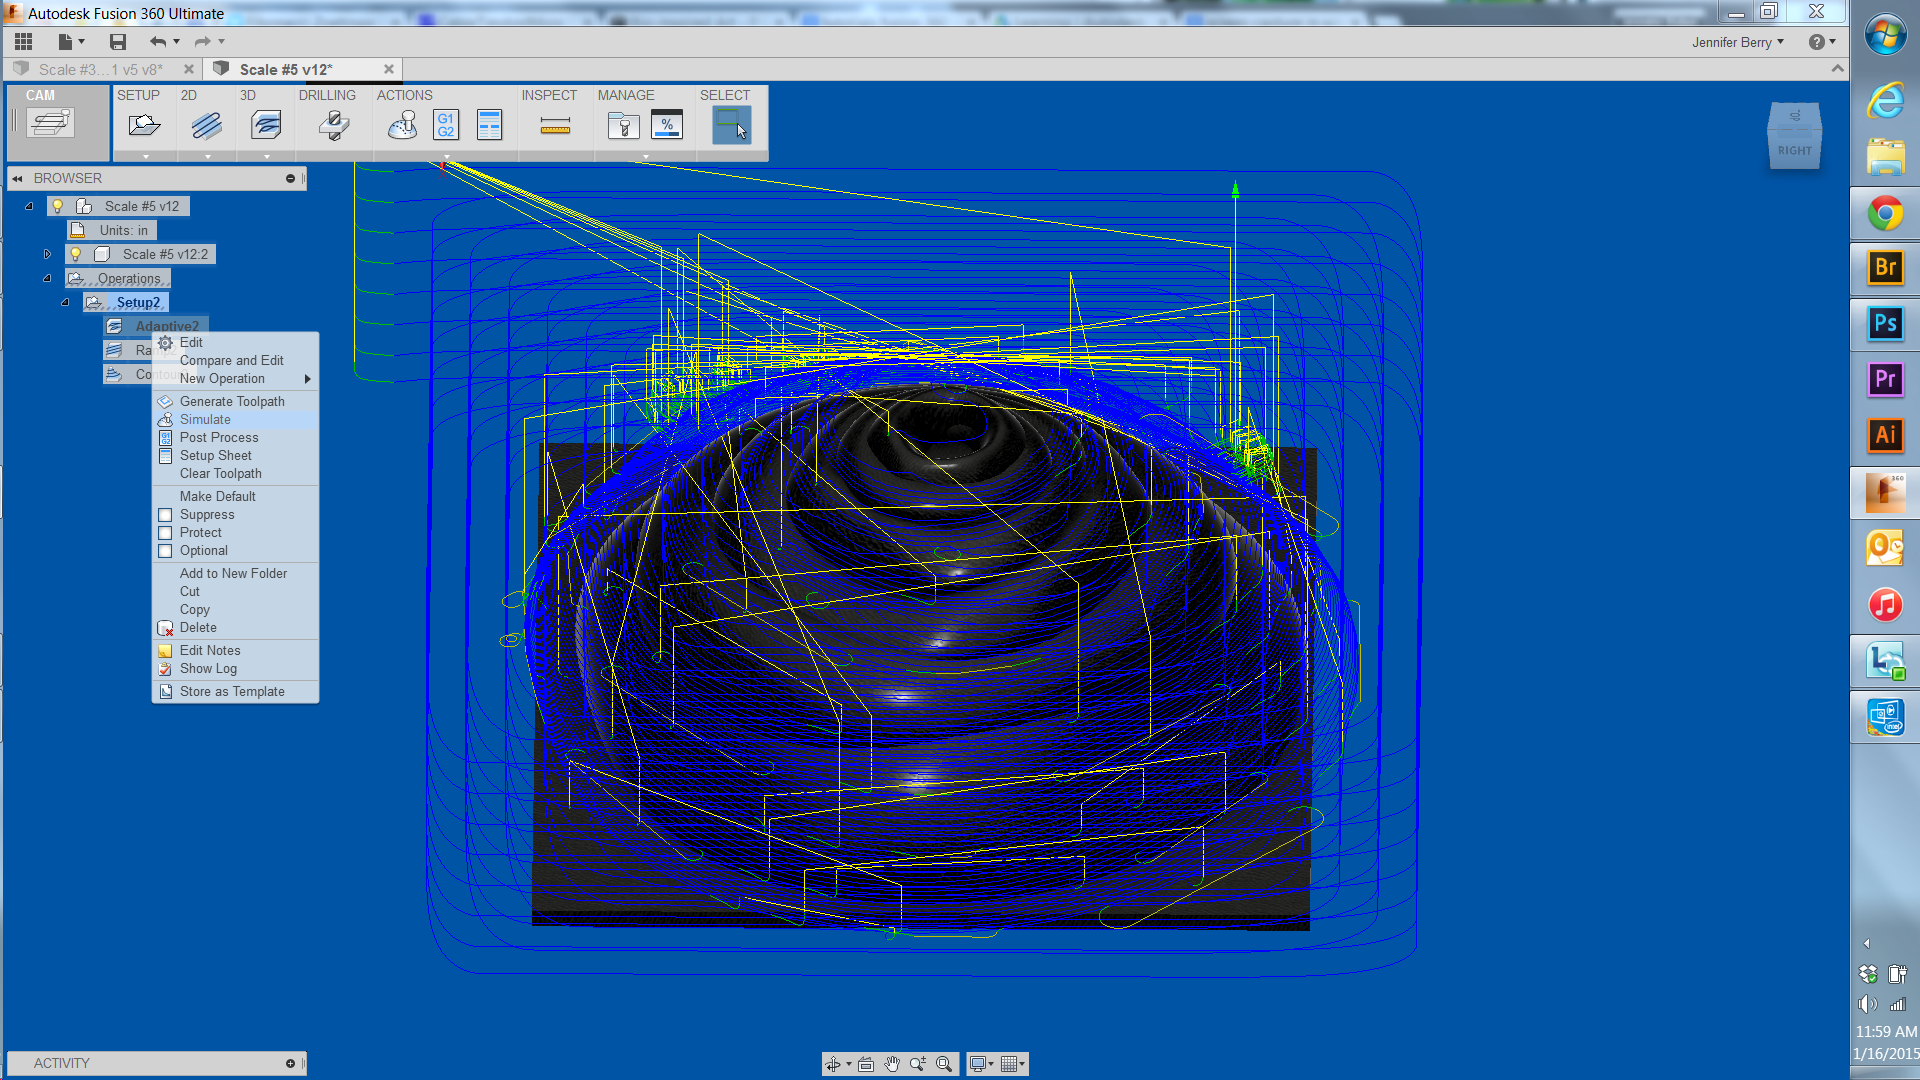Viewport: 1920px width, 1080px height.
Task: Click the New Setup icon in the Setup panel
Action: pos(144,124)
